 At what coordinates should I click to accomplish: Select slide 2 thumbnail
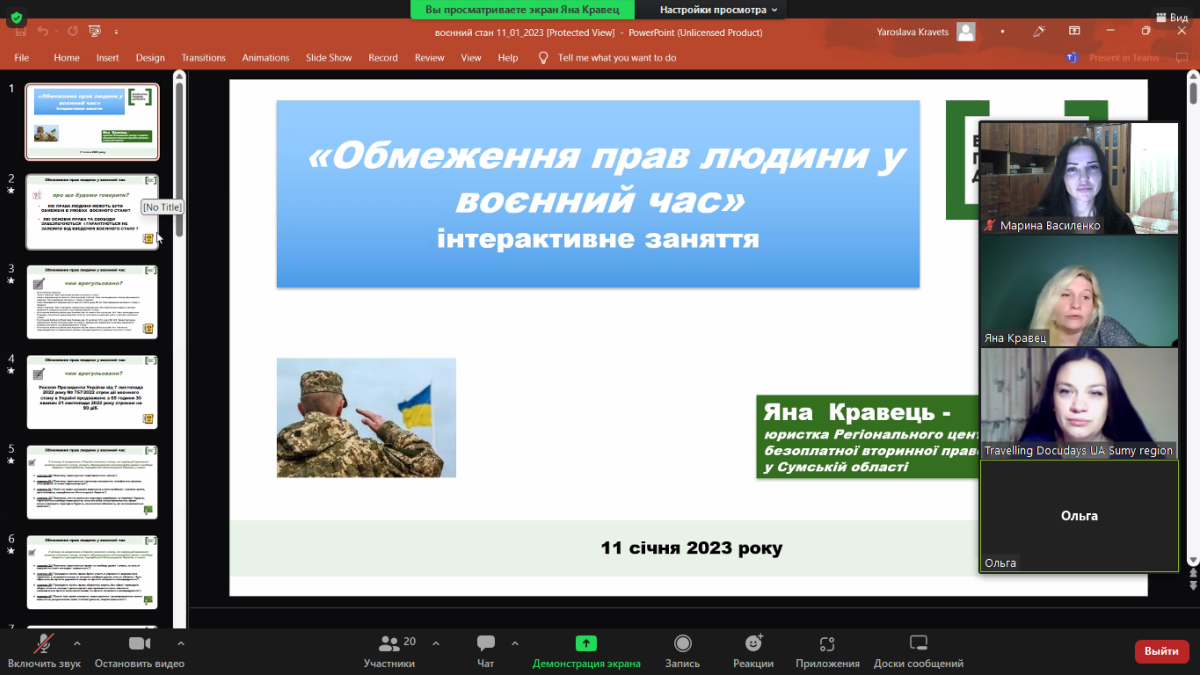point(92,212)
